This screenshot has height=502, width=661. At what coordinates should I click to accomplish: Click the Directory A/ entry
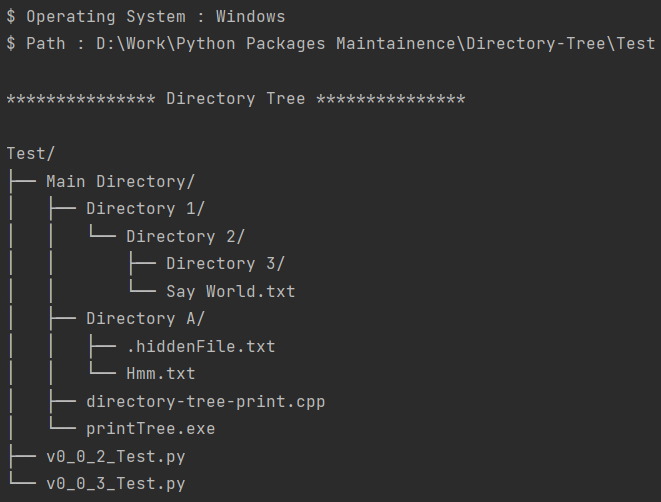pos(145,319)
